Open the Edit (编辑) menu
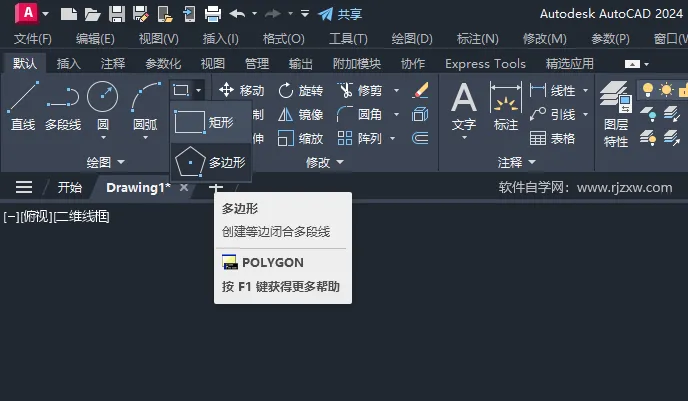This screenshot has width=688, height=401. 95,39
